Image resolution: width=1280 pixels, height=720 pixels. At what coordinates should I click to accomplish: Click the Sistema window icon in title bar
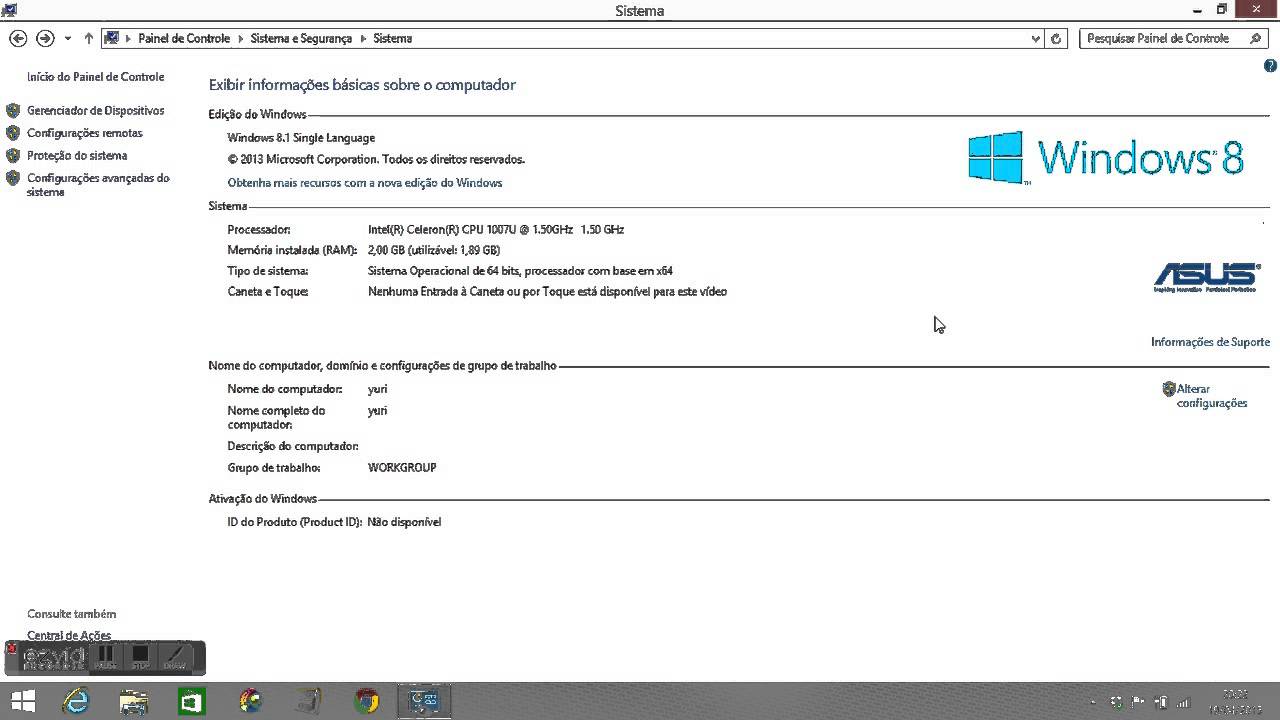[9, 10]
